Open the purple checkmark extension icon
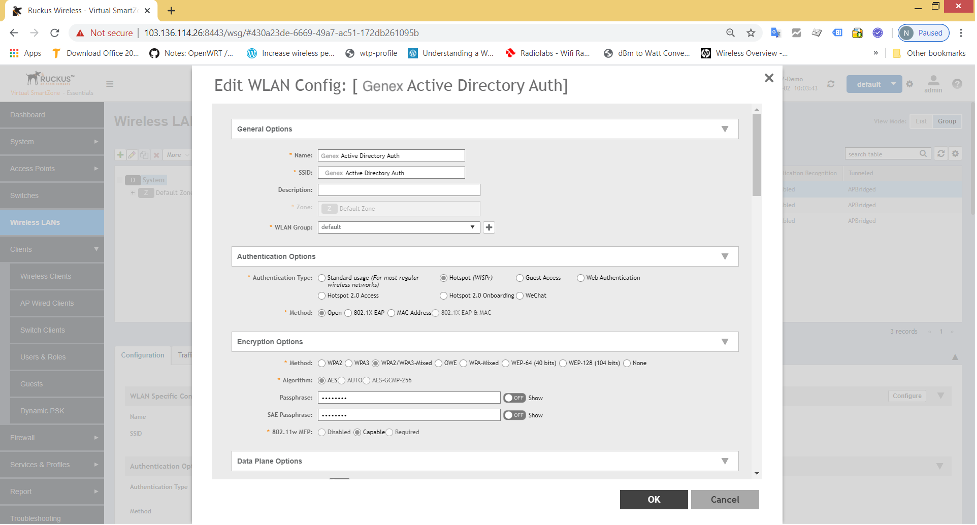This screenshot has height=525, width=977. [878, 33]
